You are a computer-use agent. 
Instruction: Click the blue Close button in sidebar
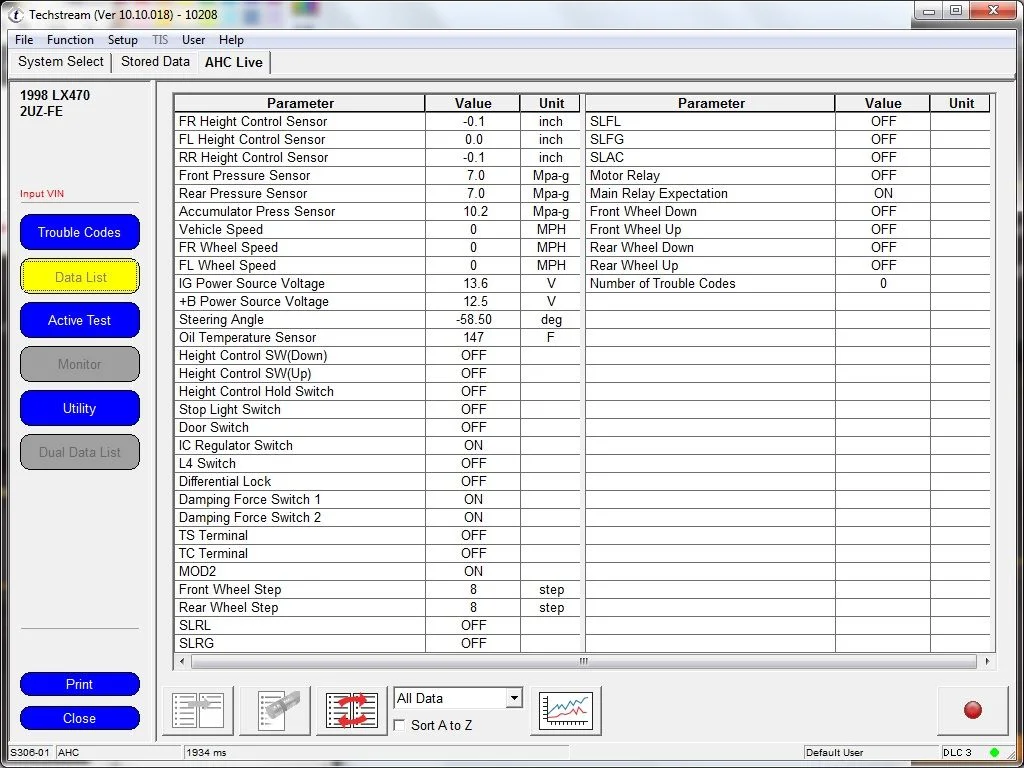80,718
